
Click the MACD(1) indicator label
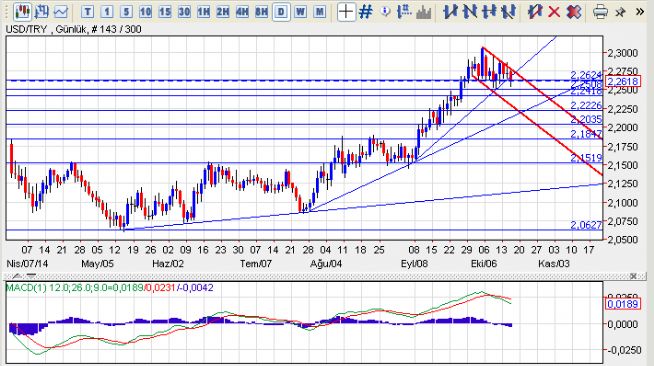(x=109, y=288)
